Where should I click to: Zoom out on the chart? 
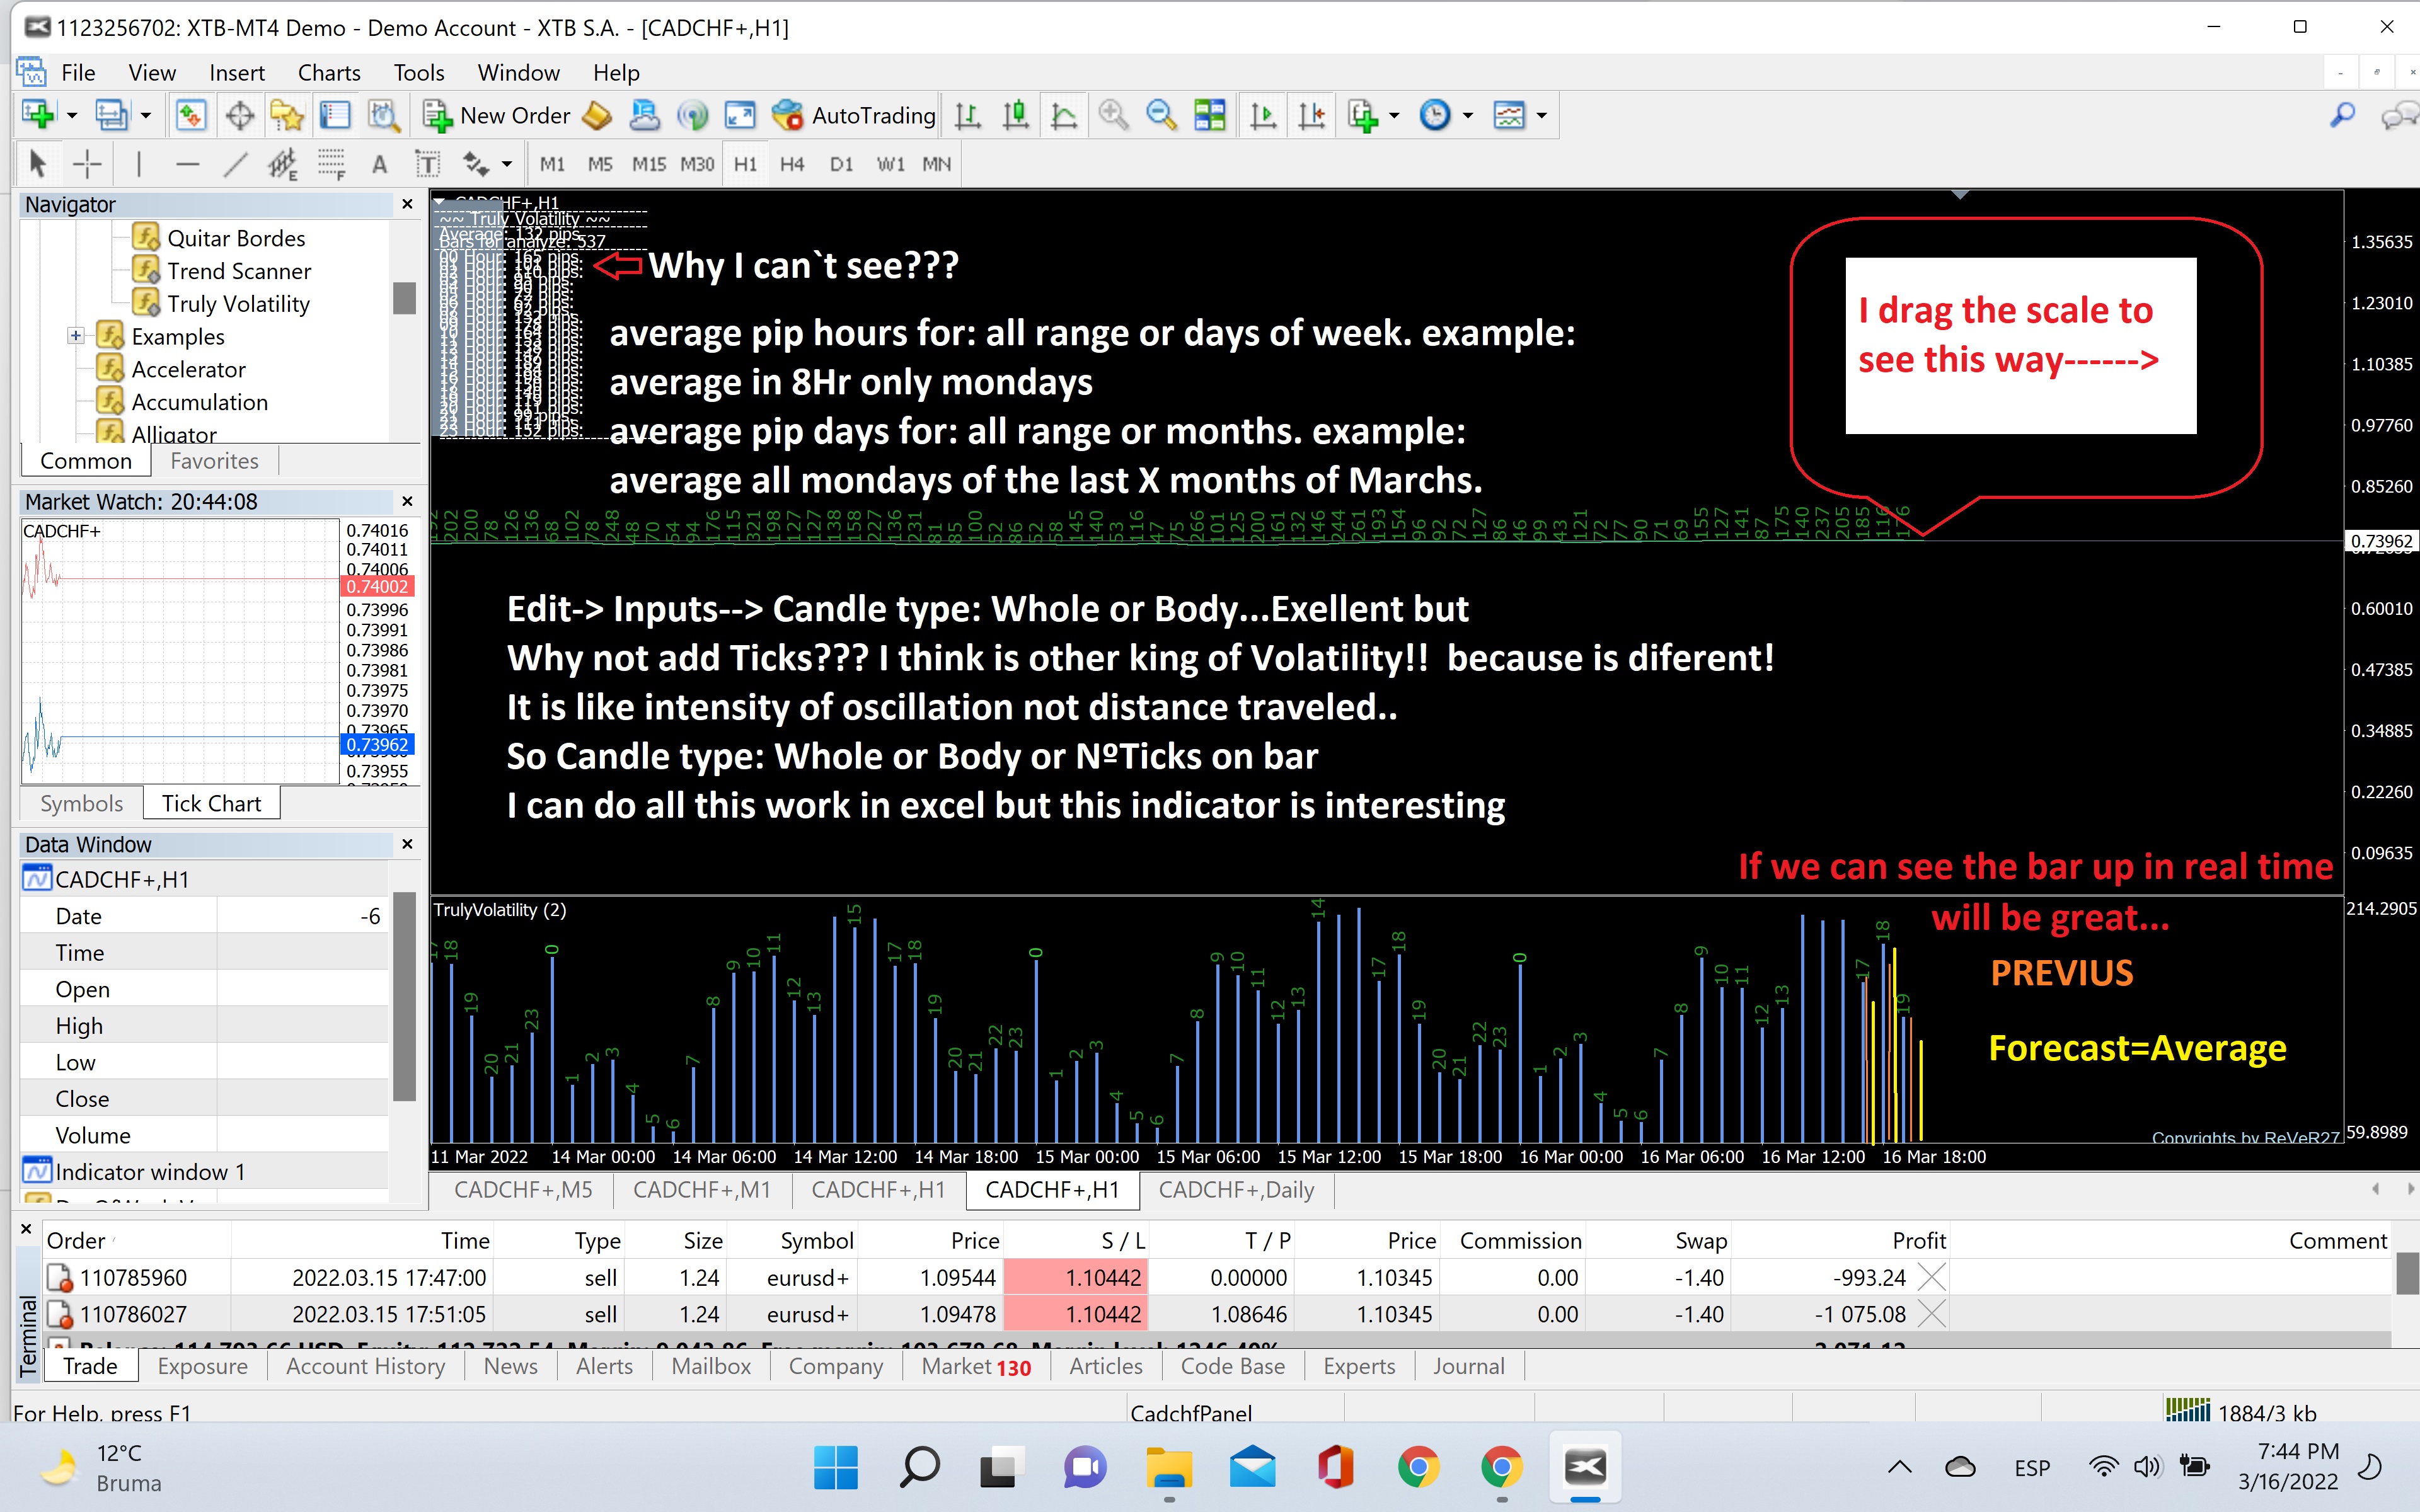point(1160,116)
